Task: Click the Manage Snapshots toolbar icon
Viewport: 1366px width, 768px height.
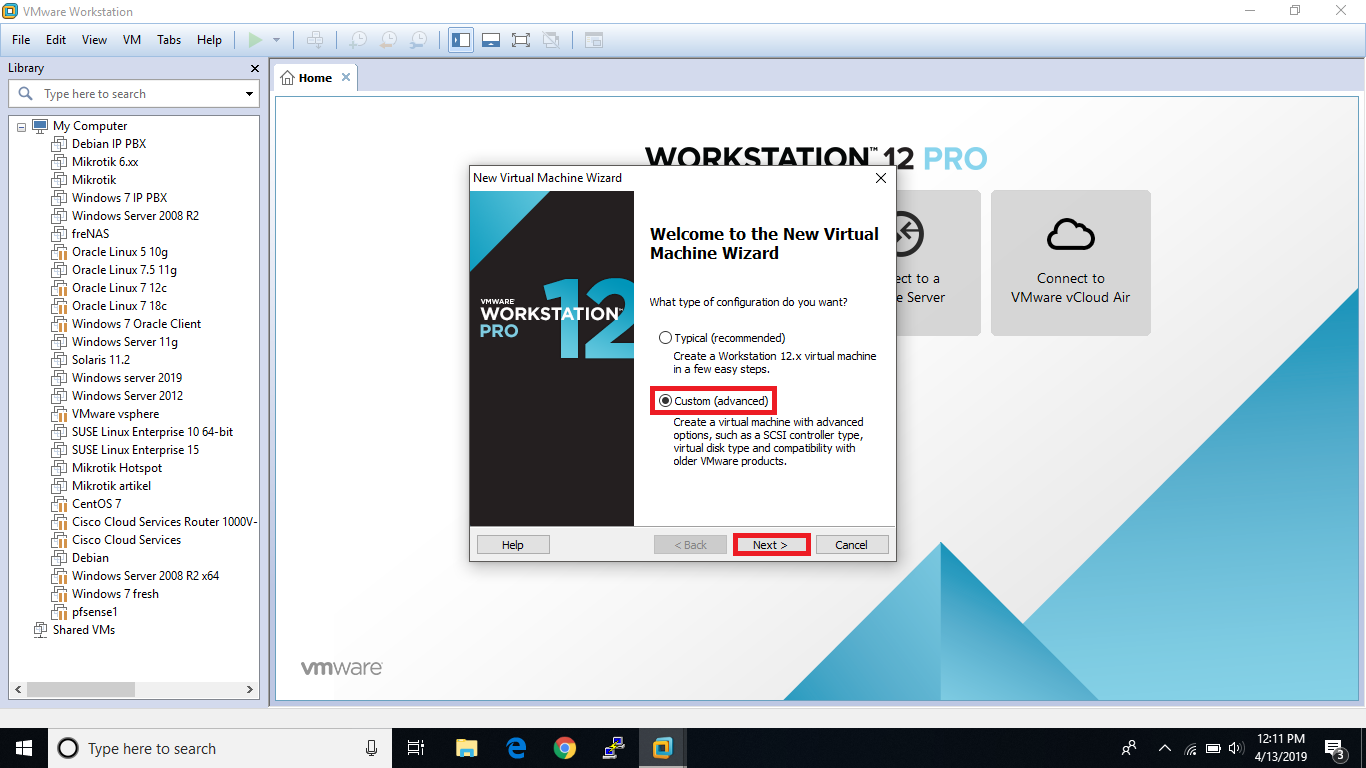Action: (x=419, y=40)
